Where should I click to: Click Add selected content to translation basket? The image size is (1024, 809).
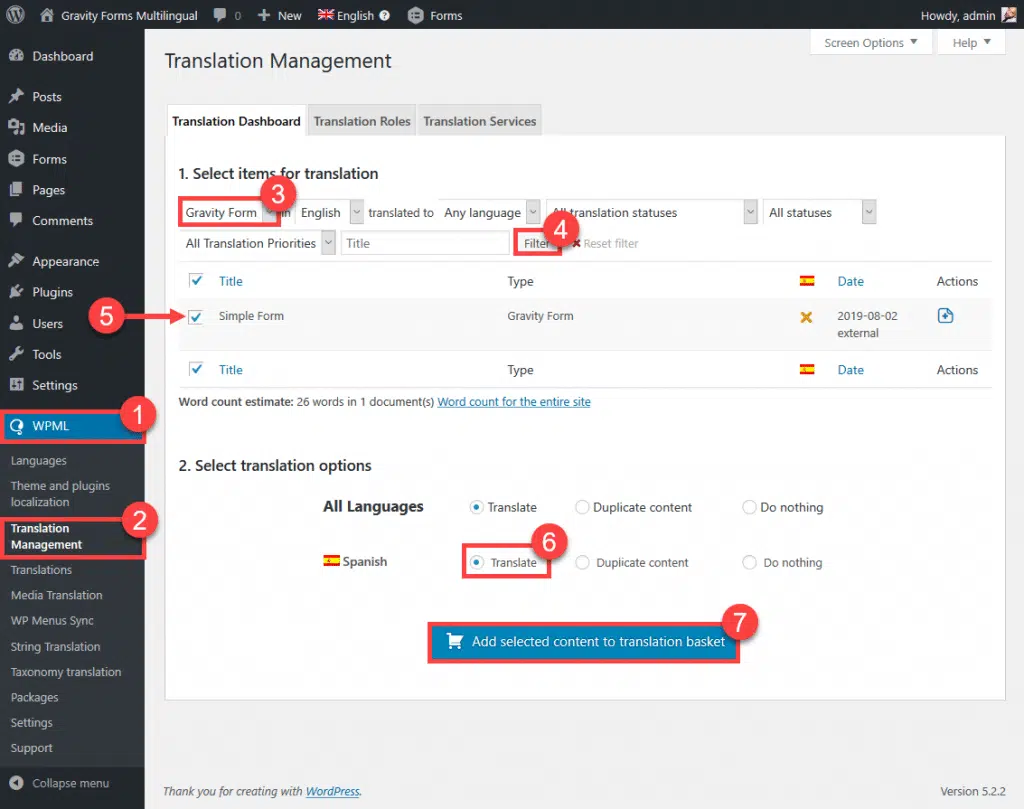(583, 642)
